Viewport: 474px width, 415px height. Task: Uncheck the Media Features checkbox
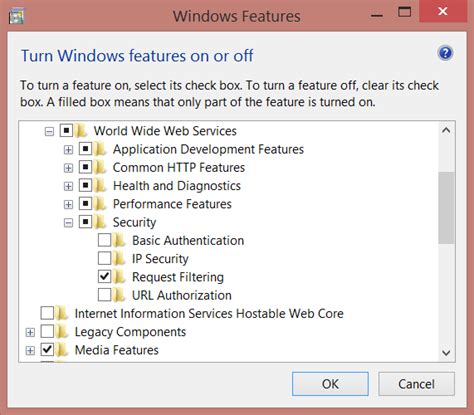(47, 350)
